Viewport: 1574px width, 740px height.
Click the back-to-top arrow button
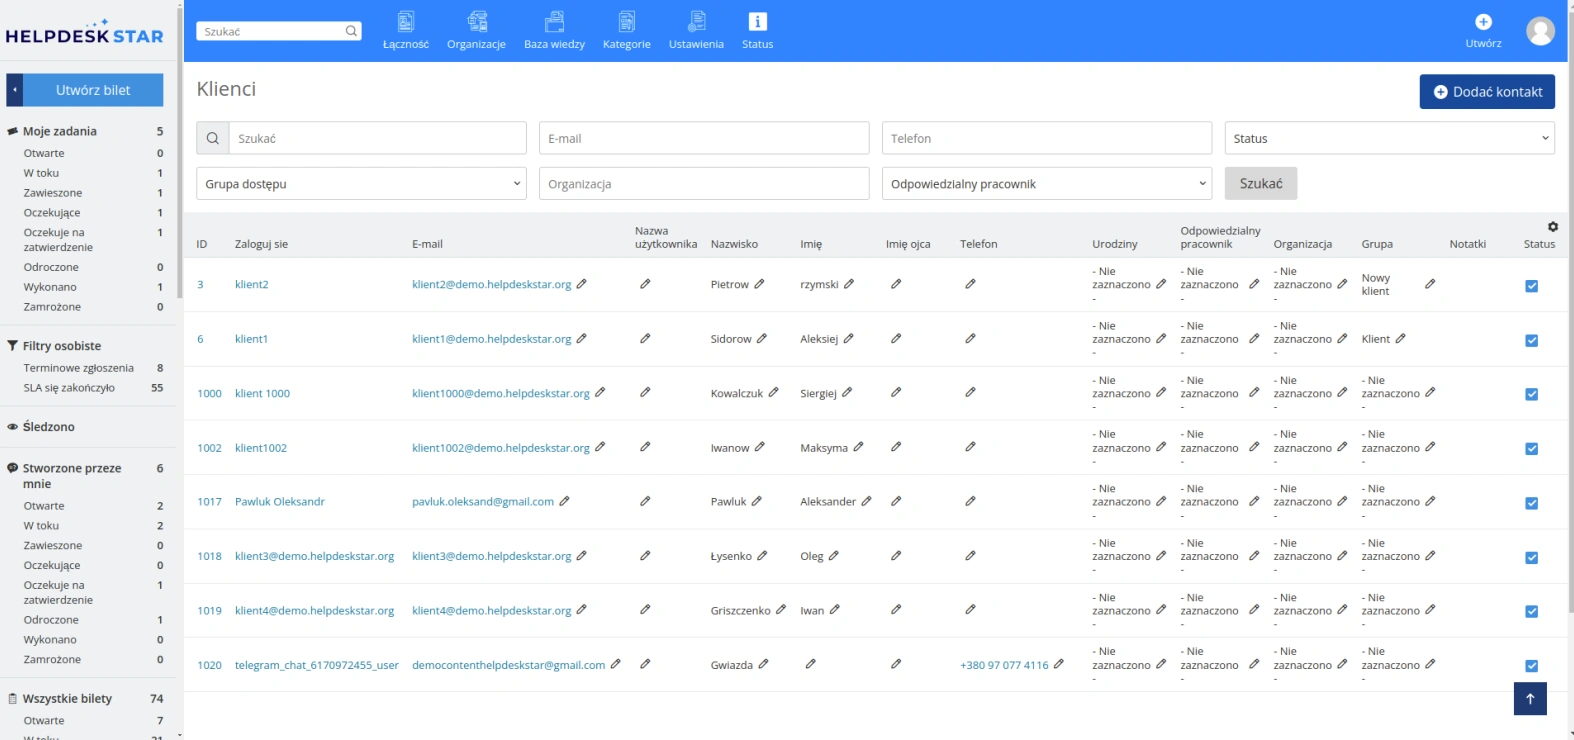coord(1530,699)
